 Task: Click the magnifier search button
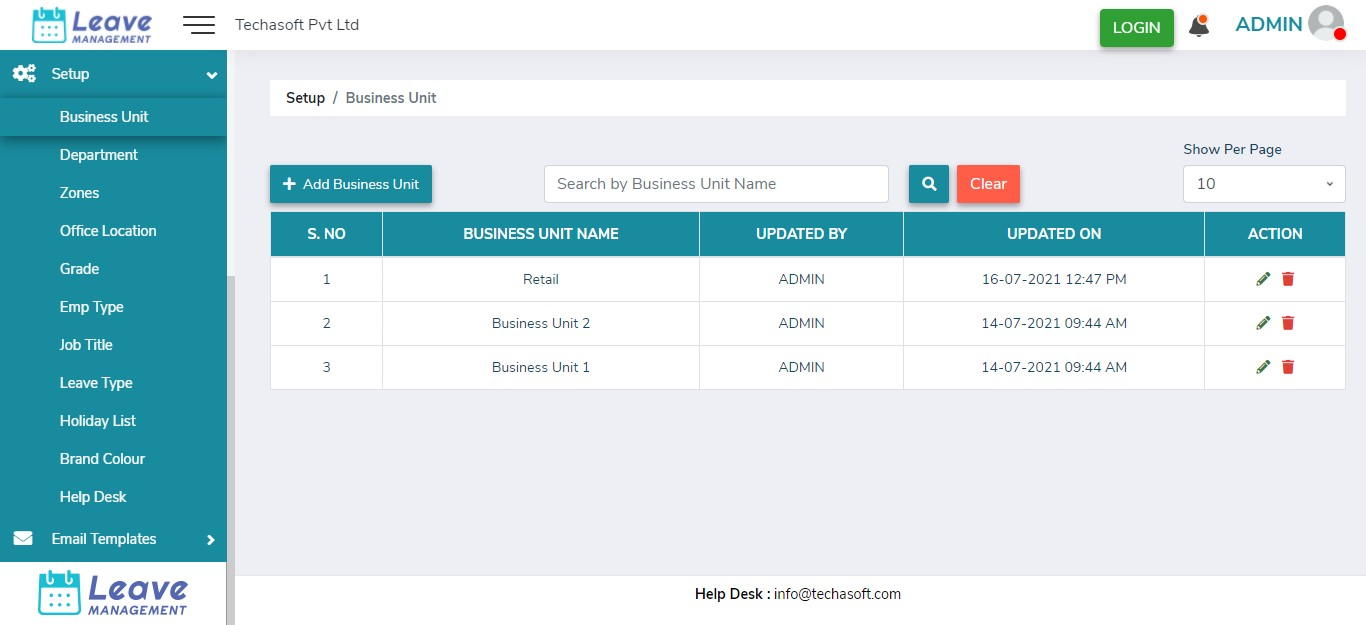tap(928, 184)
